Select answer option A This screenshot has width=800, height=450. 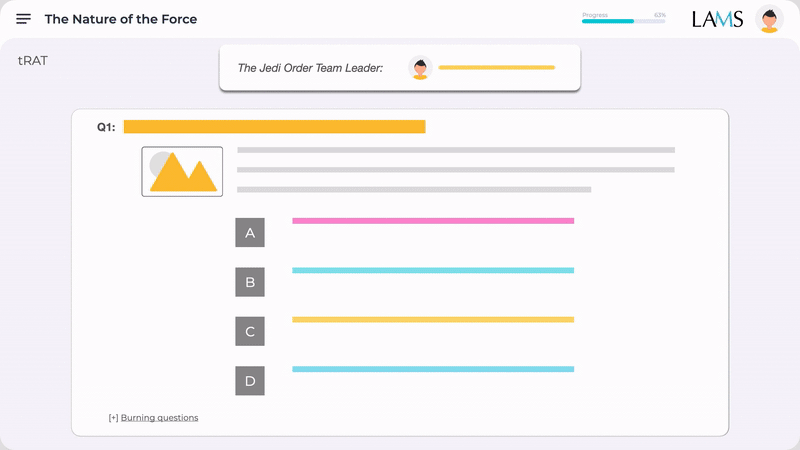point(250,233)
